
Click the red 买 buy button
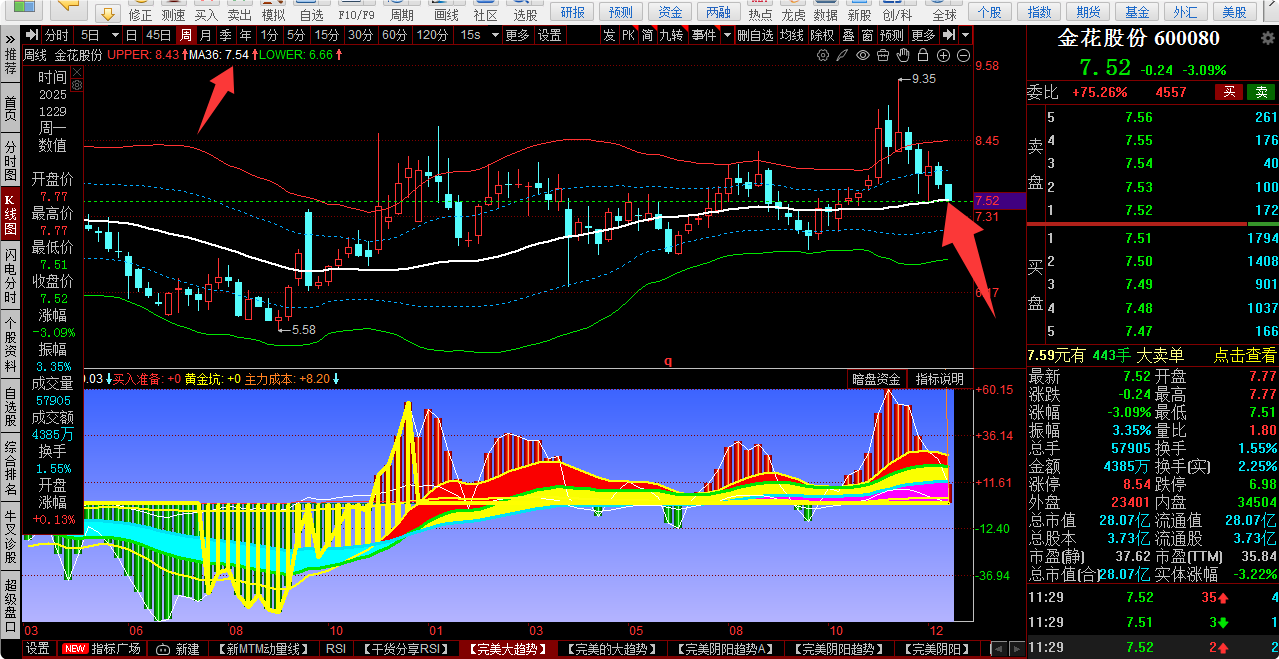pyautogui.click(x=1229, y=92)
